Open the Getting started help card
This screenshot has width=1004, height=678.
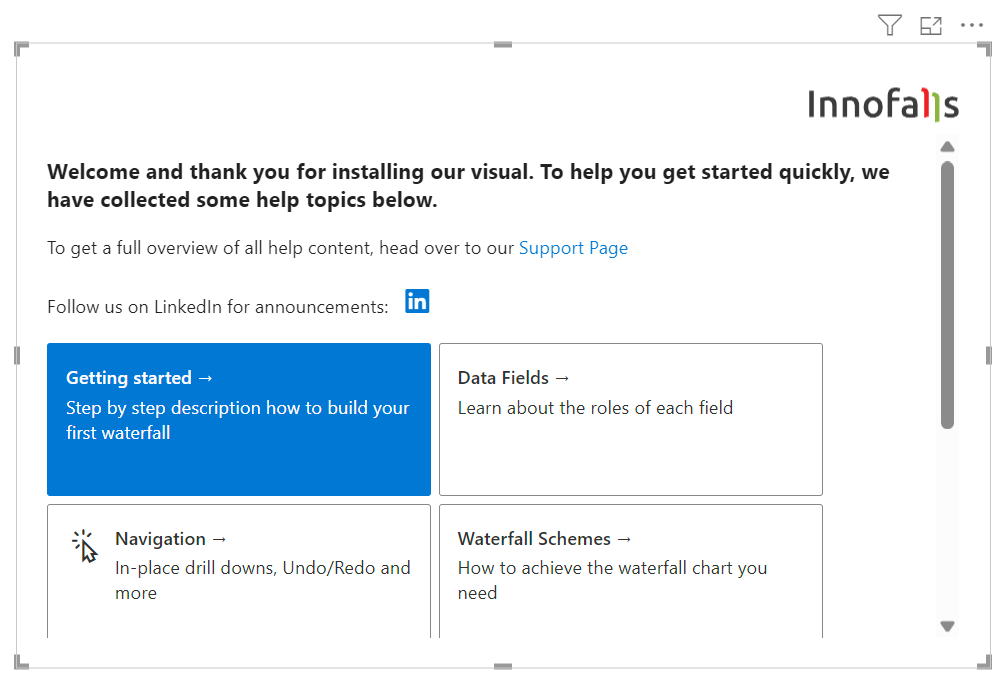coord(239,419)
